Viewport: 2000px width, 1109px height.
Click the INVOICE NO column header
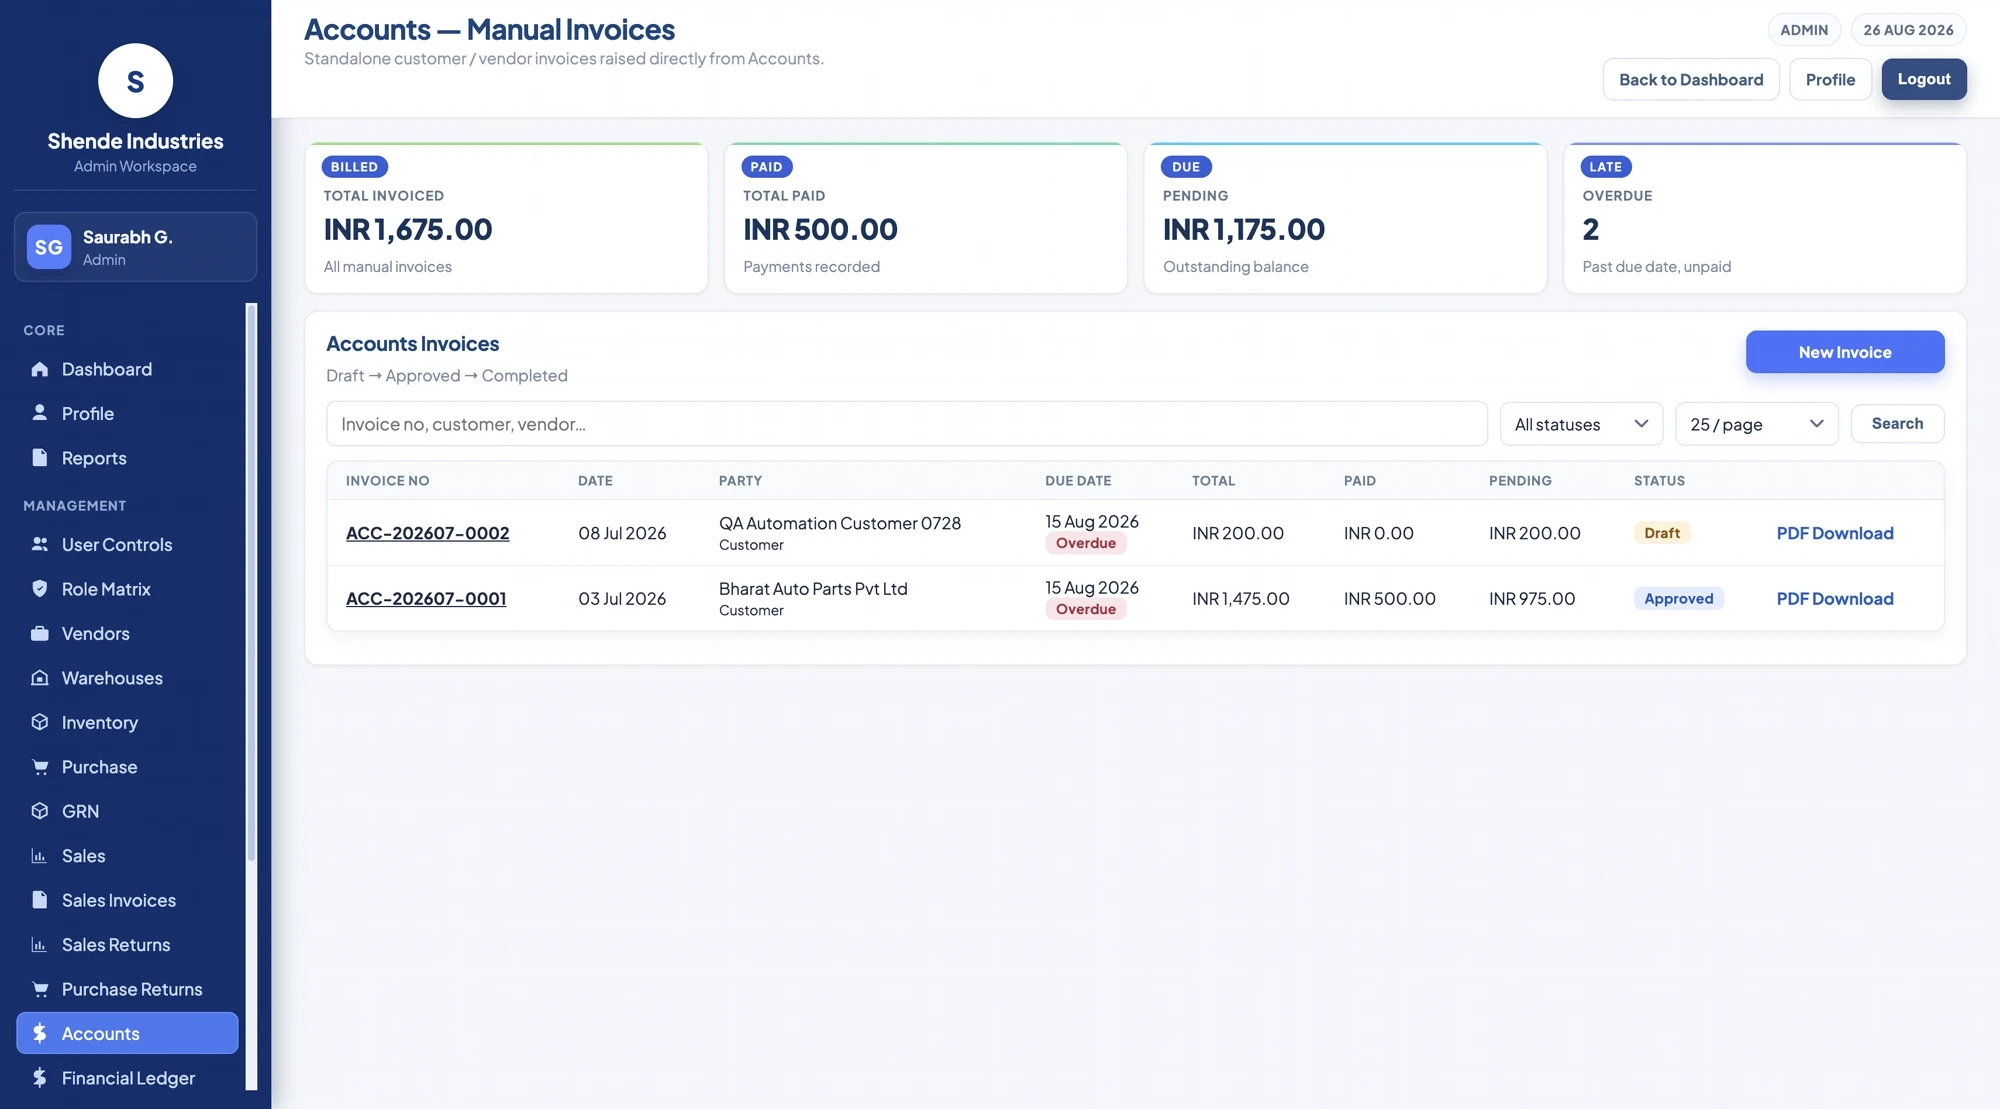tap(387, 480)
